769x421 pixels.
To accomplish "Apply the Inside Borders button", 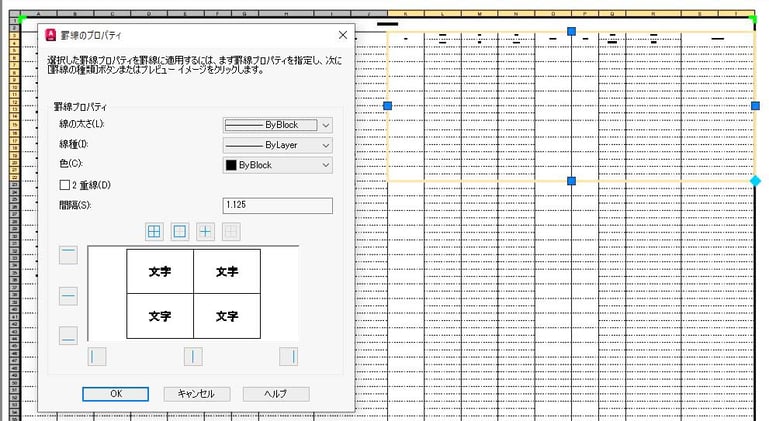I will (205, 232).
